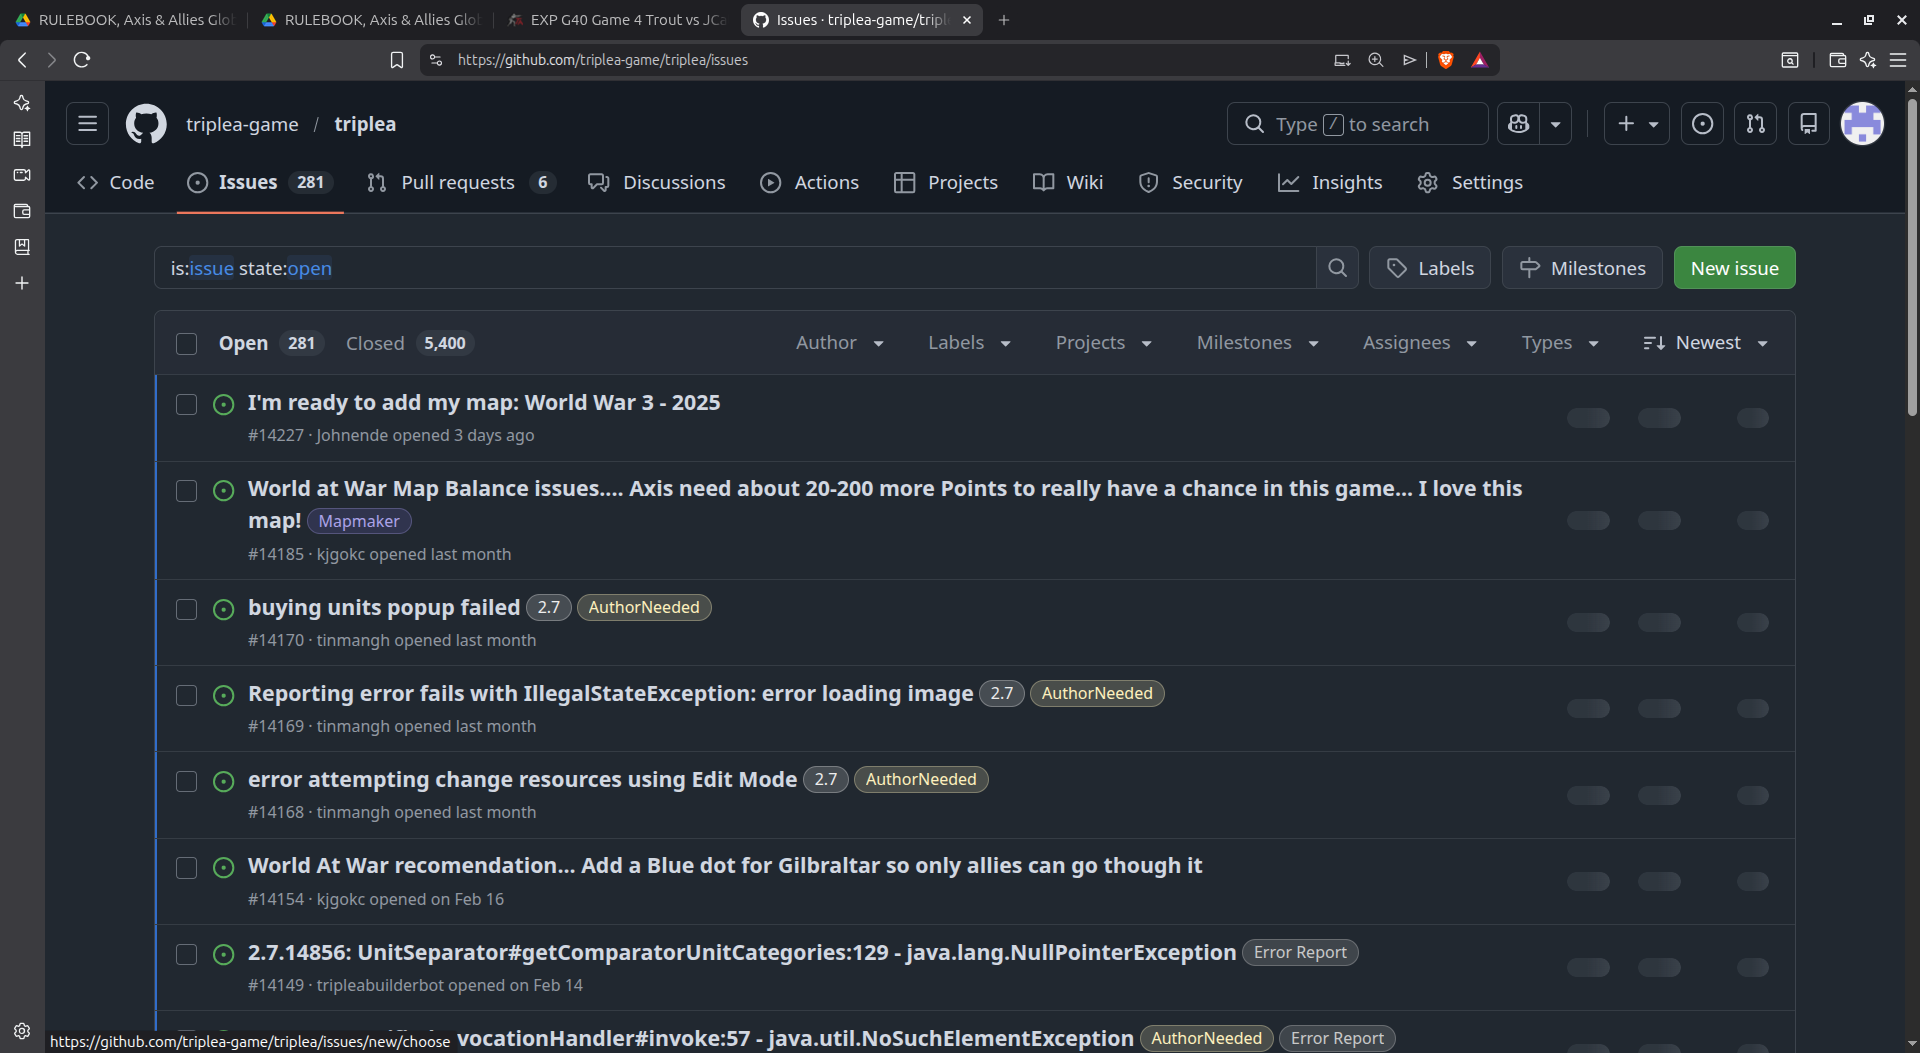
Task: View your pull requests via the header icon
Action: pyautogui.click(x=1755, y=123)
